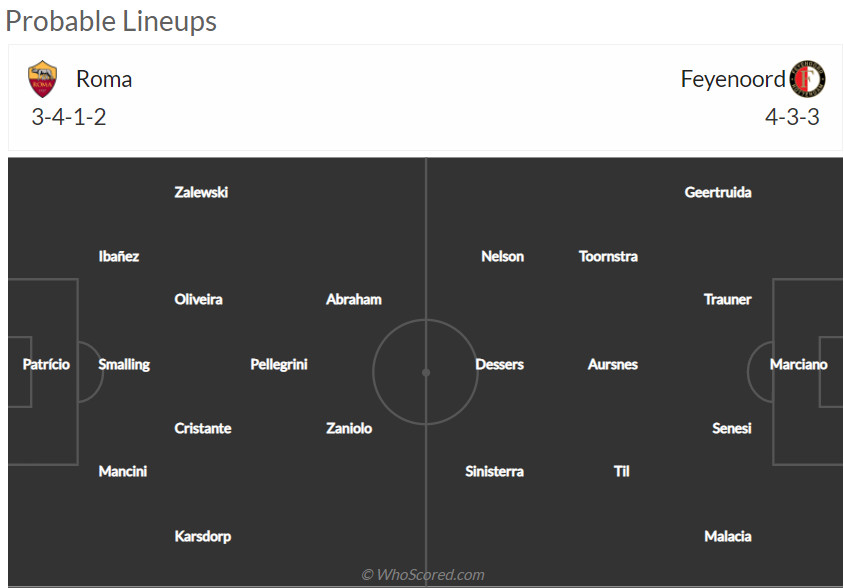
Task: Click the Roma club crest icon
Action: (43, 79)
